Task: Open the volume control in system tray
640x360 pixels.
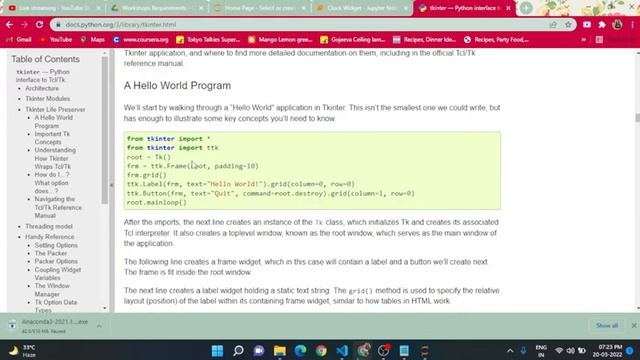Action: tap(571, 351)
